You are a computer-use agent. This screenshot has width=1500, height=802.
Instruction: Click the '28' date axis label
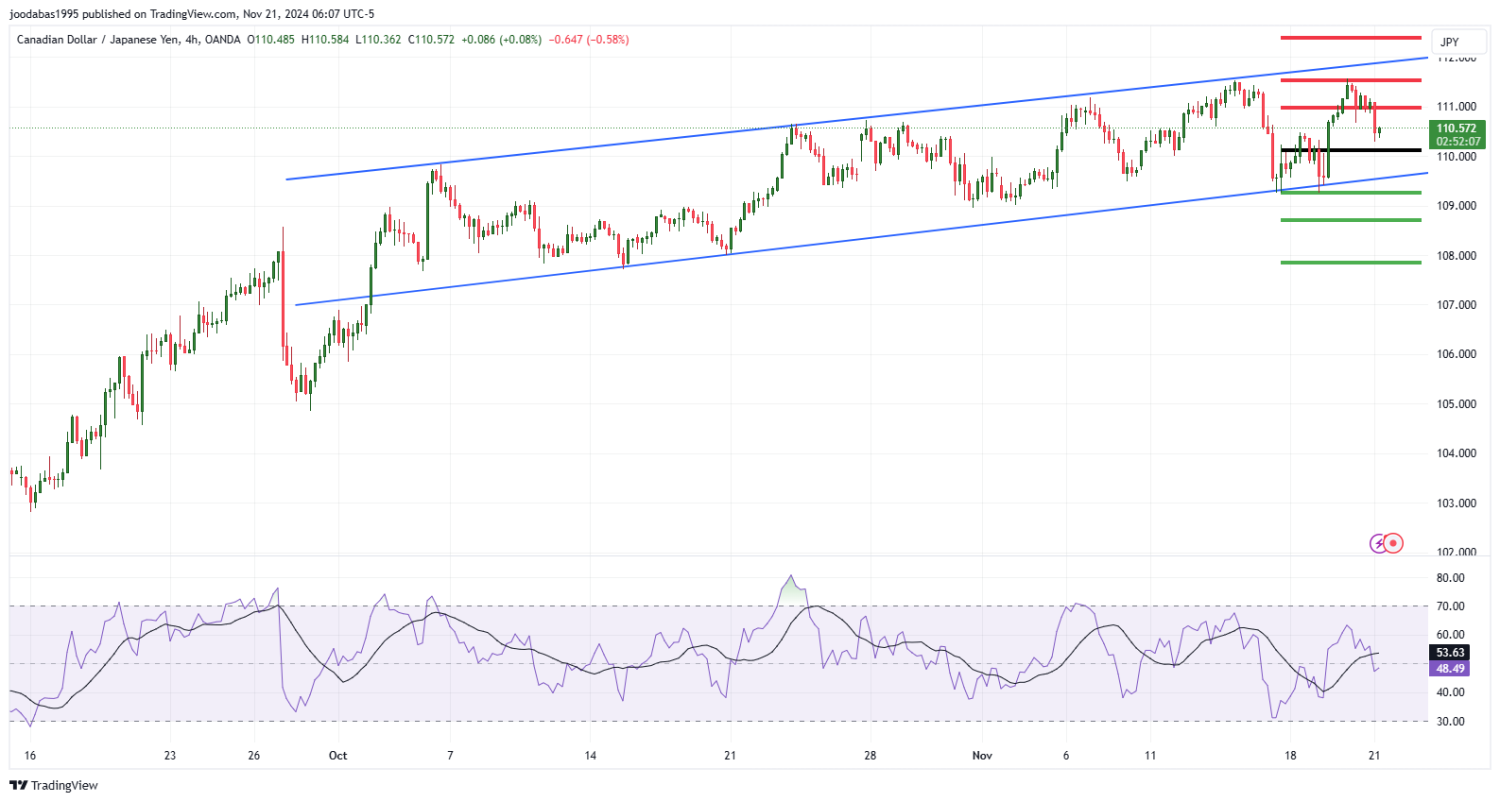(870, 755)
